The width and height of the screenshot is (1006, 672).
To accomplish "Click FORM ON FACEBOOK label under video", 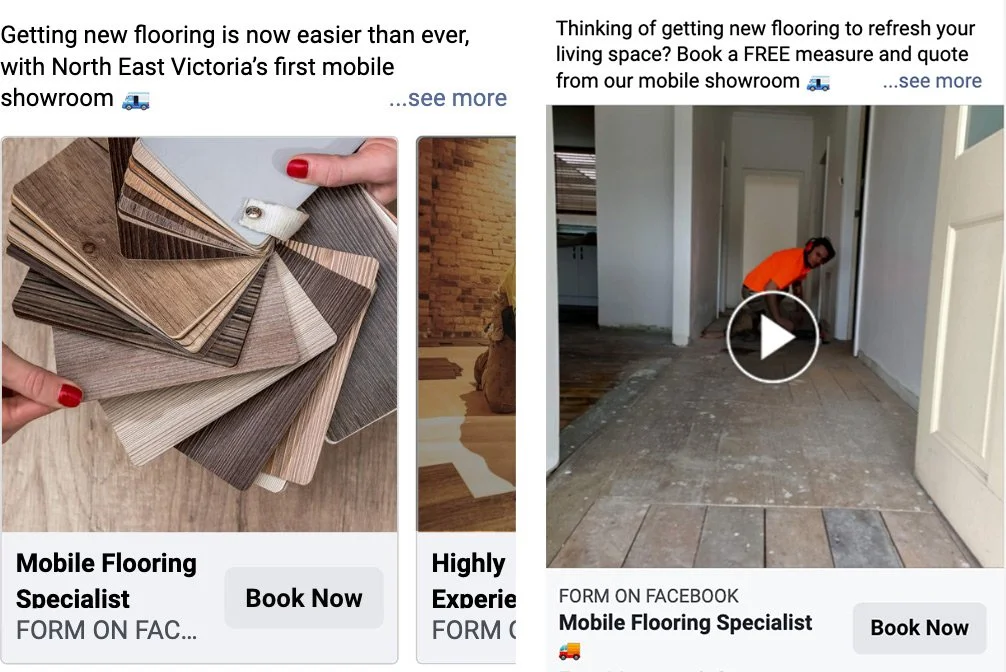I will point(649,596).
